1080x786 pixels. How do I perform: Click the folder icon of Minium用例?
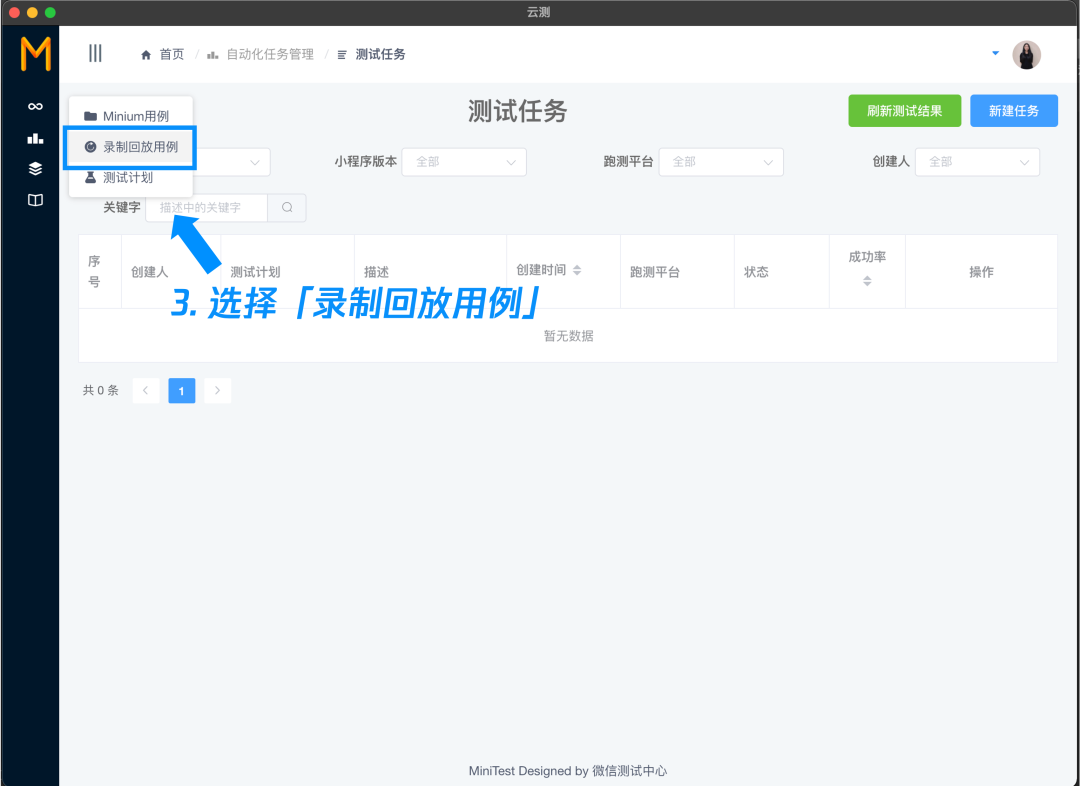coord(90,116)
